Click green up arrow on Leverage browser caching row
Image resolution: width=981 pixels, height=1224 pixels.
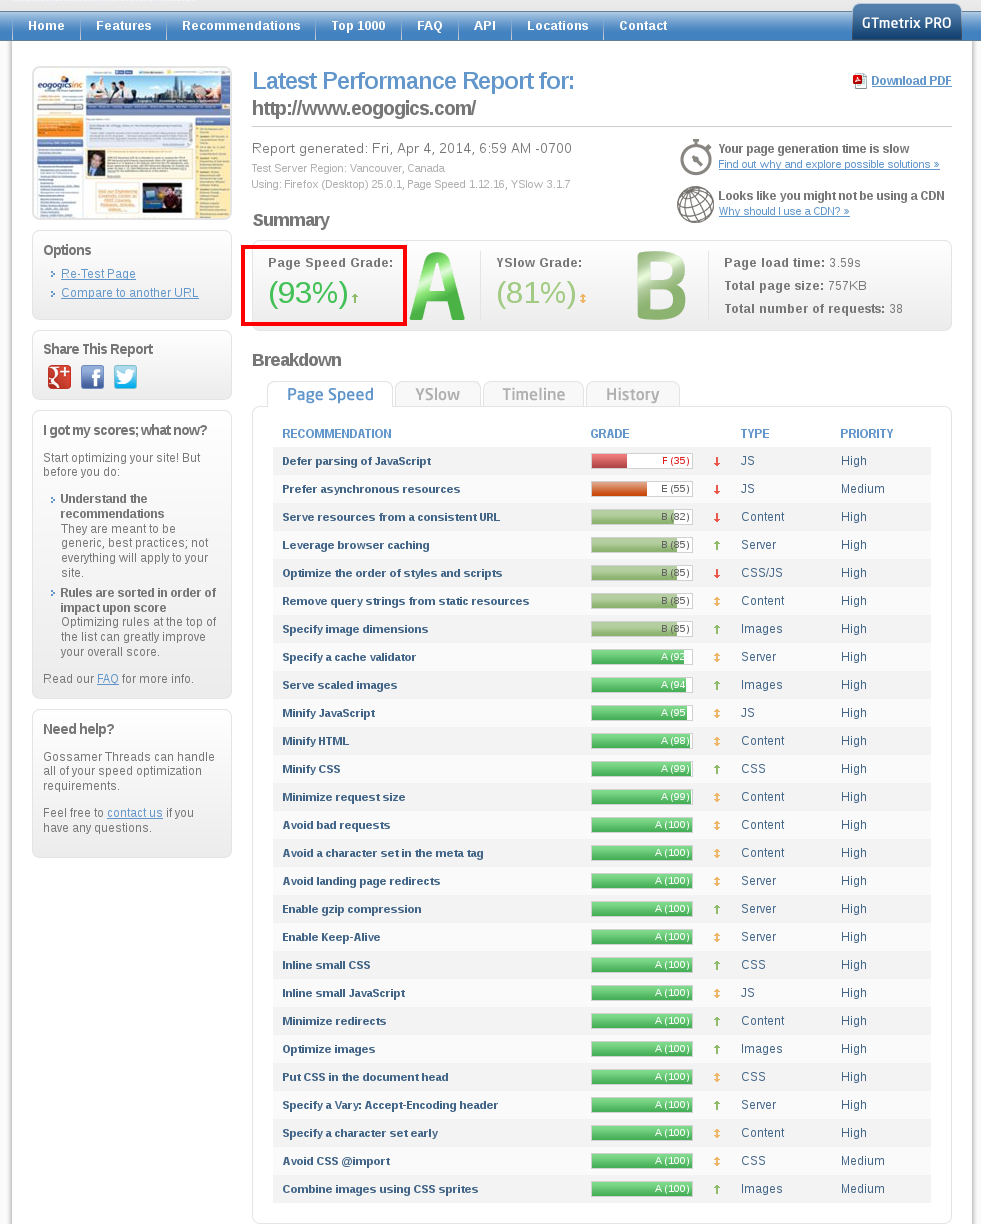[x=717, y=546]
